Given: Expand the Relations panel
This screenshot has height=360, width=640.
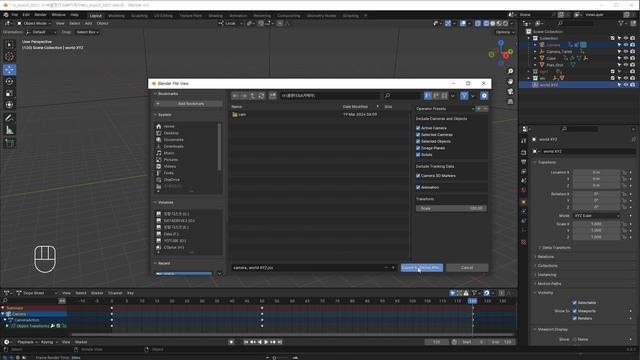Looking at the screenshot, I should tap(545, 257).
